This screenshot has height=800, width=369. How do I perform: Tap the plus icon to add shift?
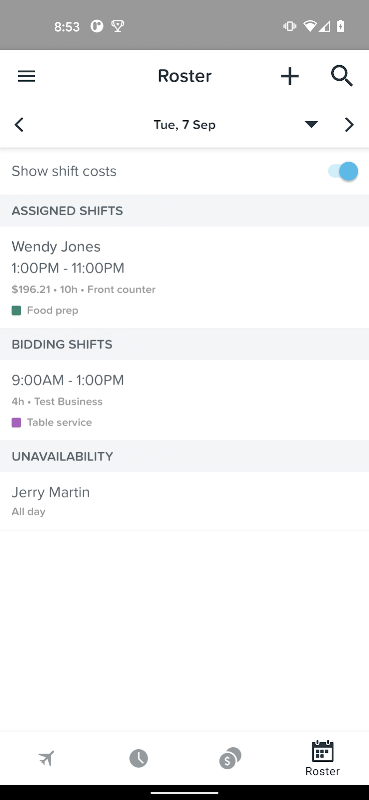point(289,76)
